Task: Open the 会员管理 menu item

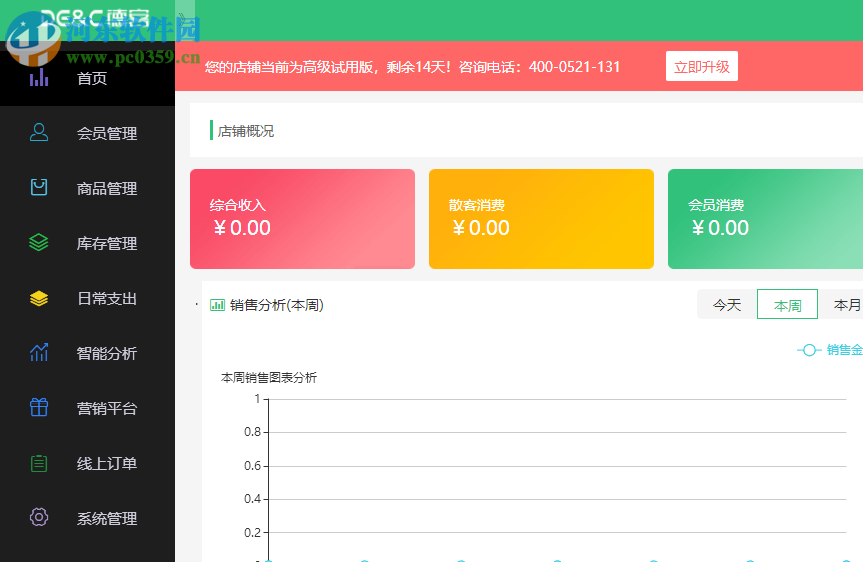Action: coord(88,133)
